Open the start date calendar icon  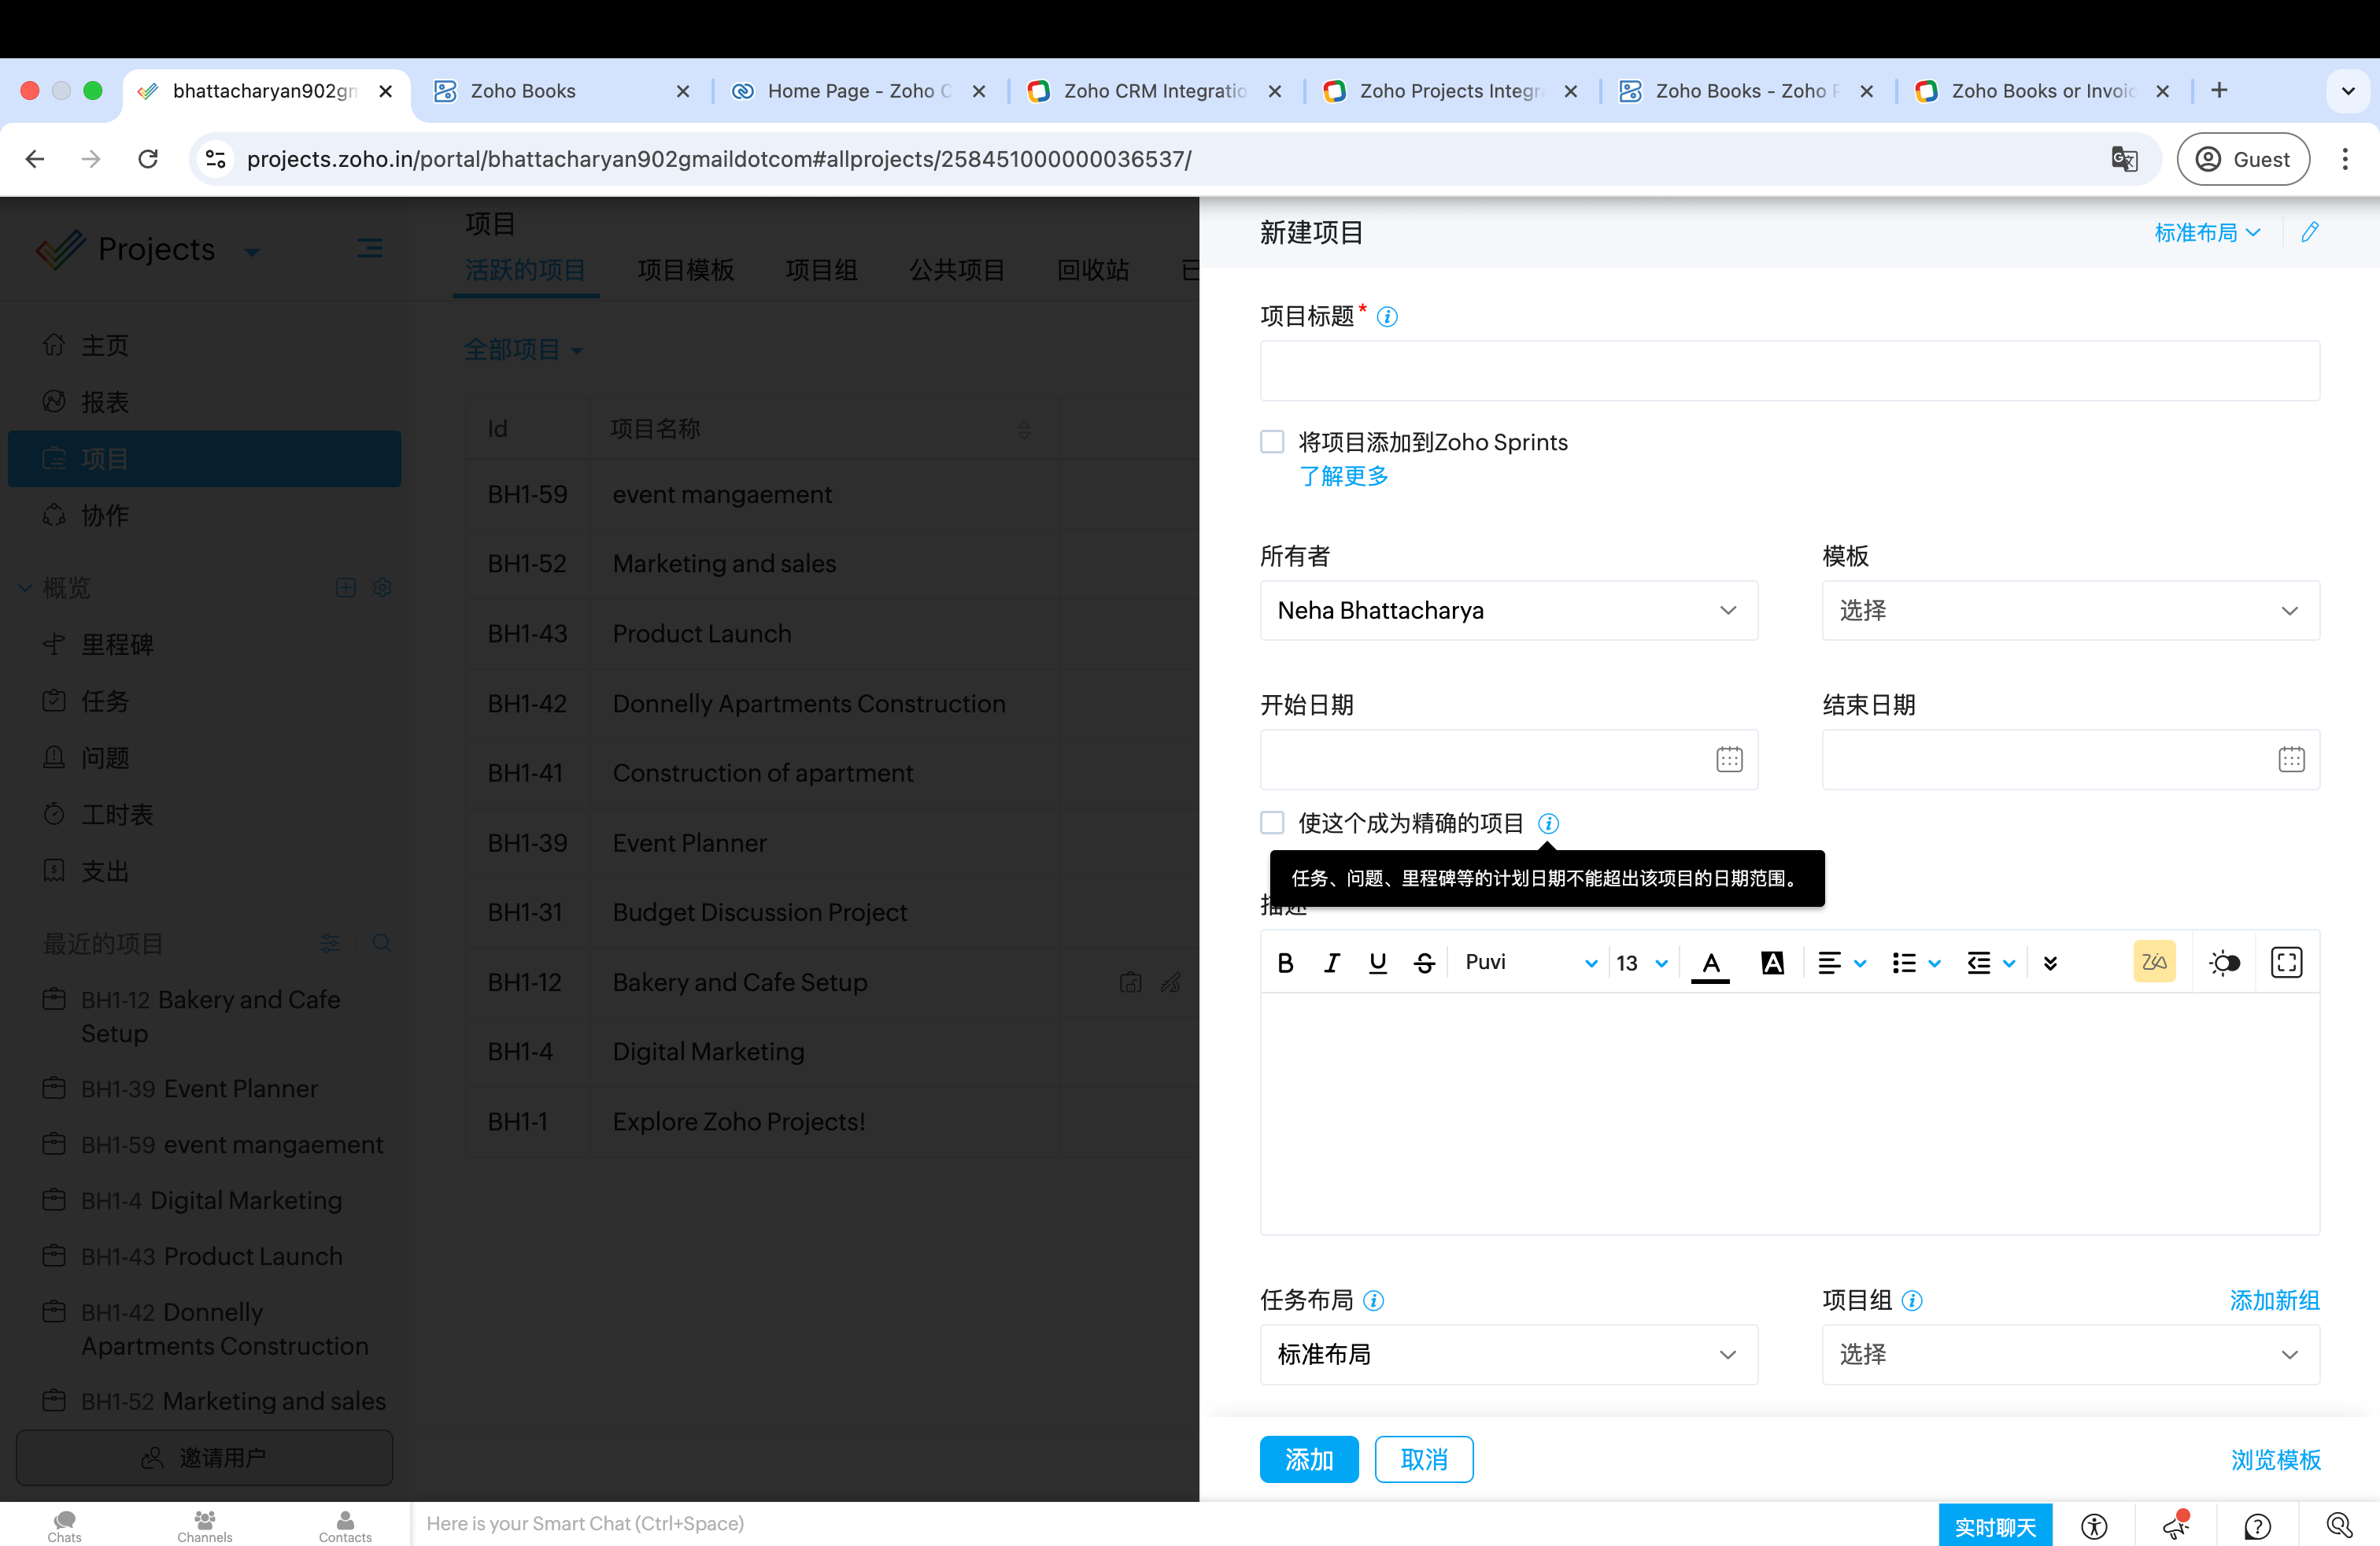(1729, 759)
